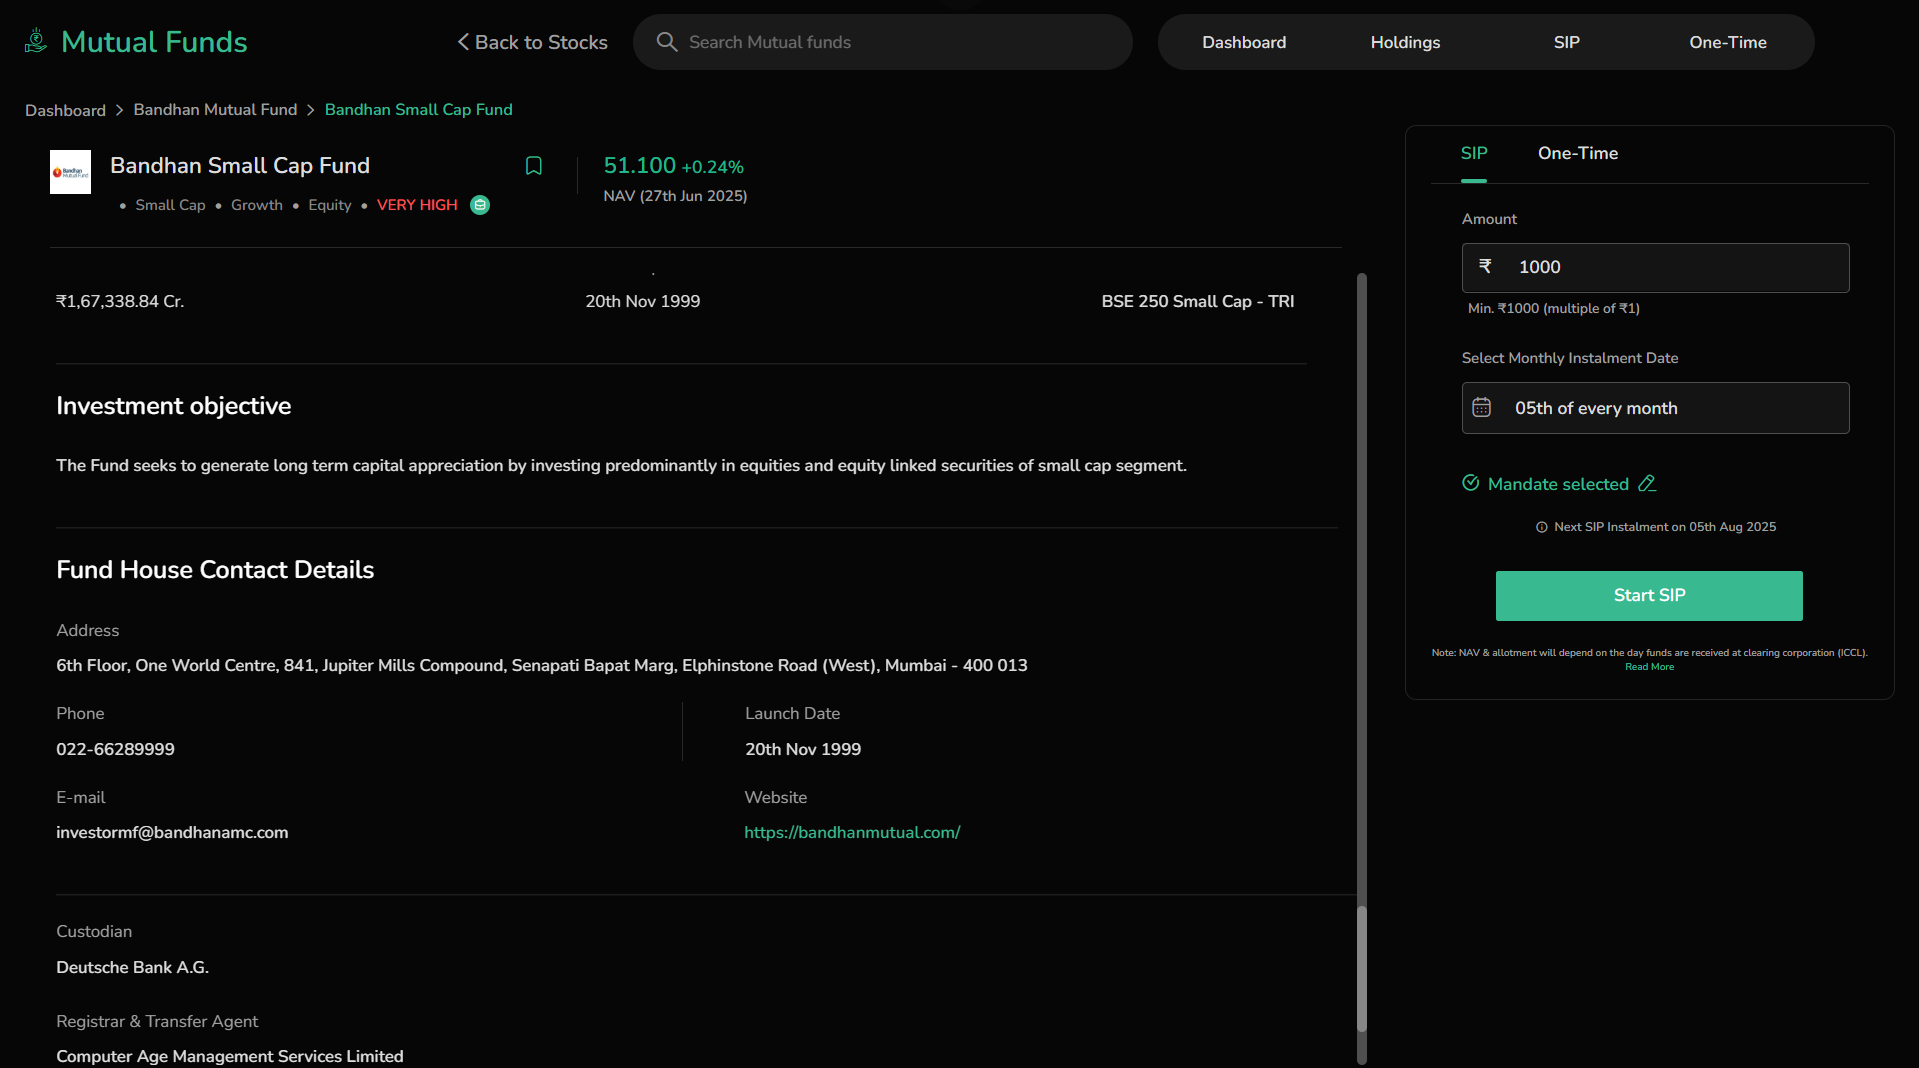Image resolution: width=1919 pixels, height=1068 pixels.
Task: Open the monthly instalment date dropdown
Action: point(1655,408)
